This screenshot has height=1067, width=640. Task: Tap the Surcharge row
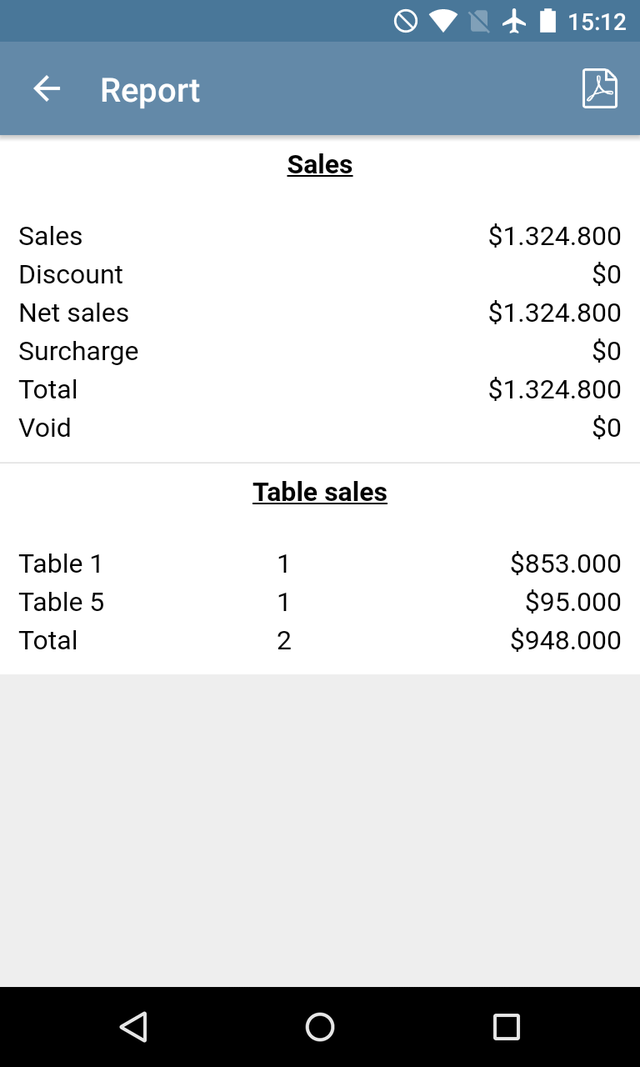[x=320, y=351]
